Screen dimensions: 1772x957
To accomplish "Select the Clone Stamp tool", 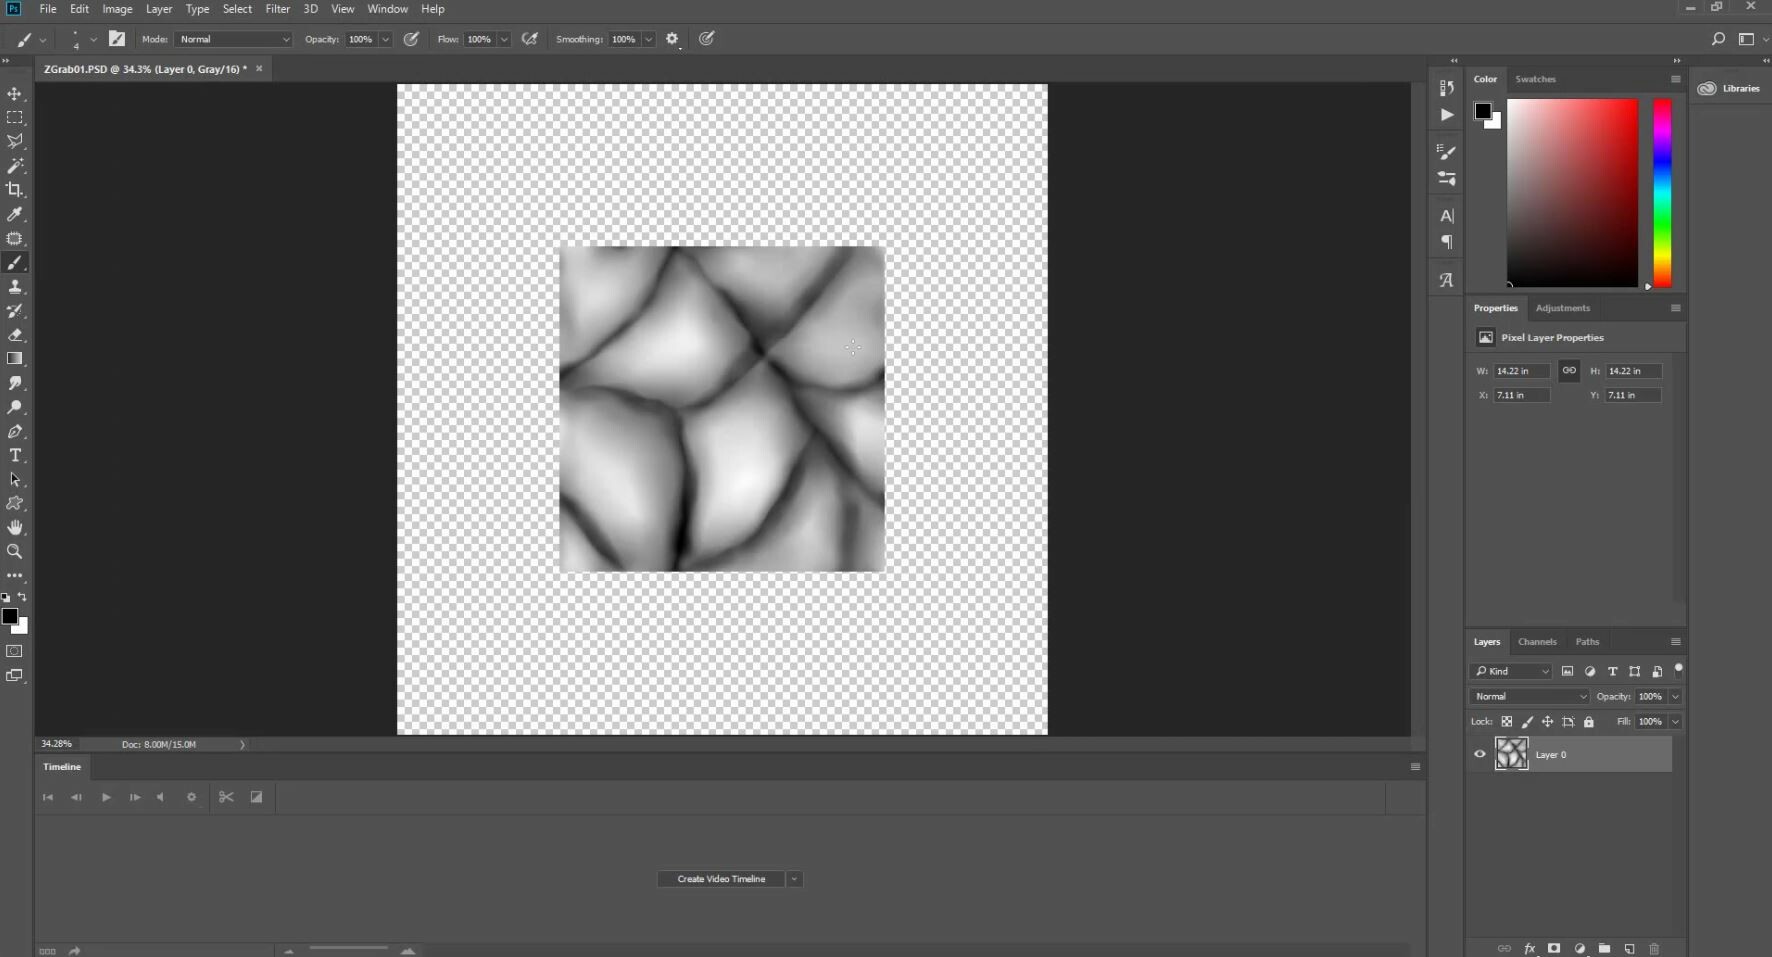I will tap(15, 286).
